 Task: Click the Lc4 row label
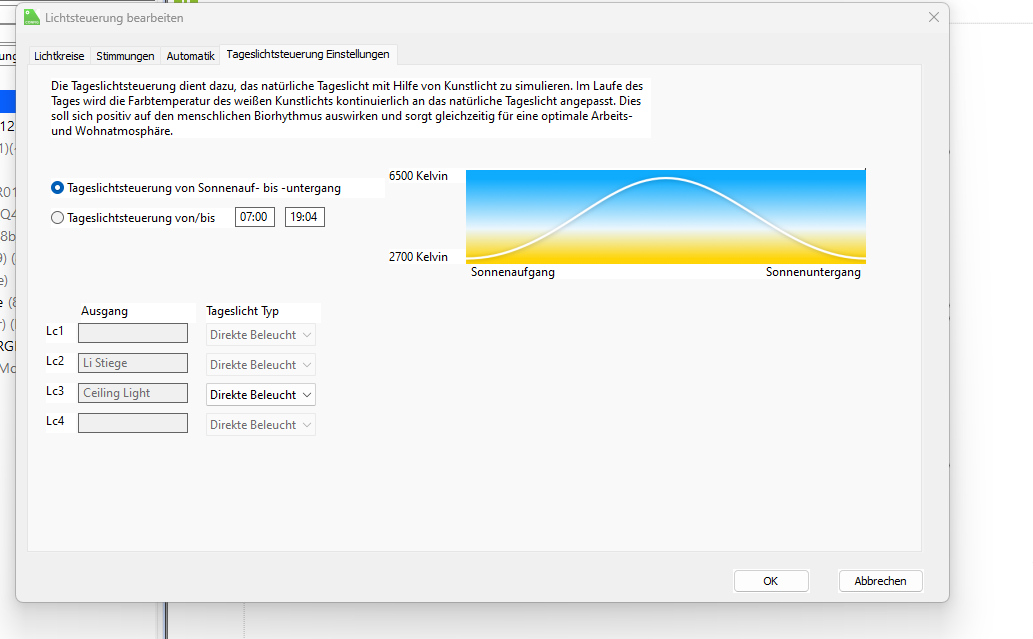pyautogui.click(x=55, y=421)
